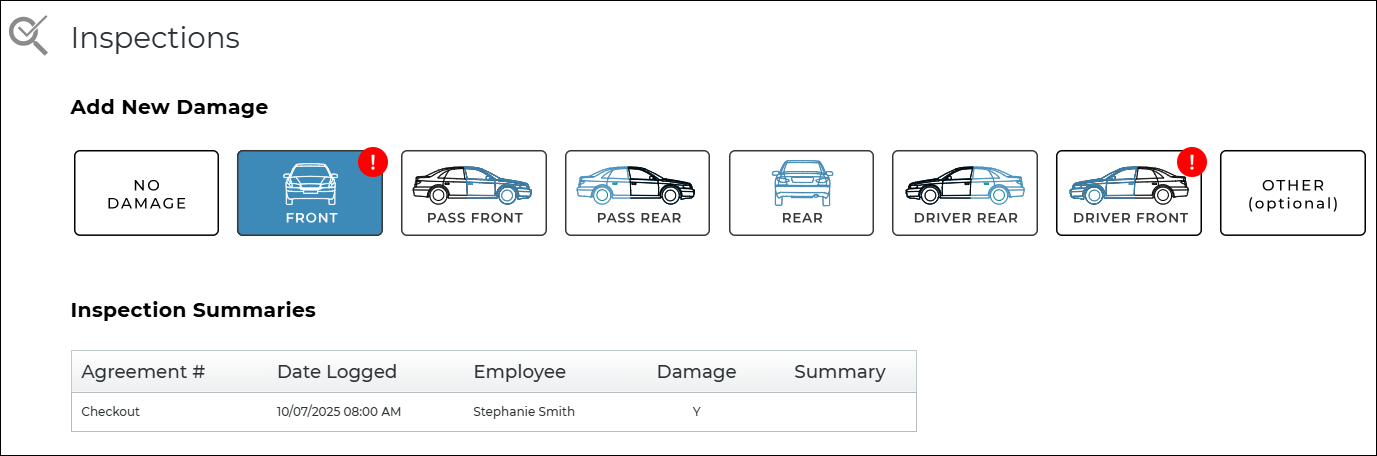This screenshot has width=1377, height=456.
Task: Click the 10/07/2025 08:00 AM date cell
Action: coord(339,412)
